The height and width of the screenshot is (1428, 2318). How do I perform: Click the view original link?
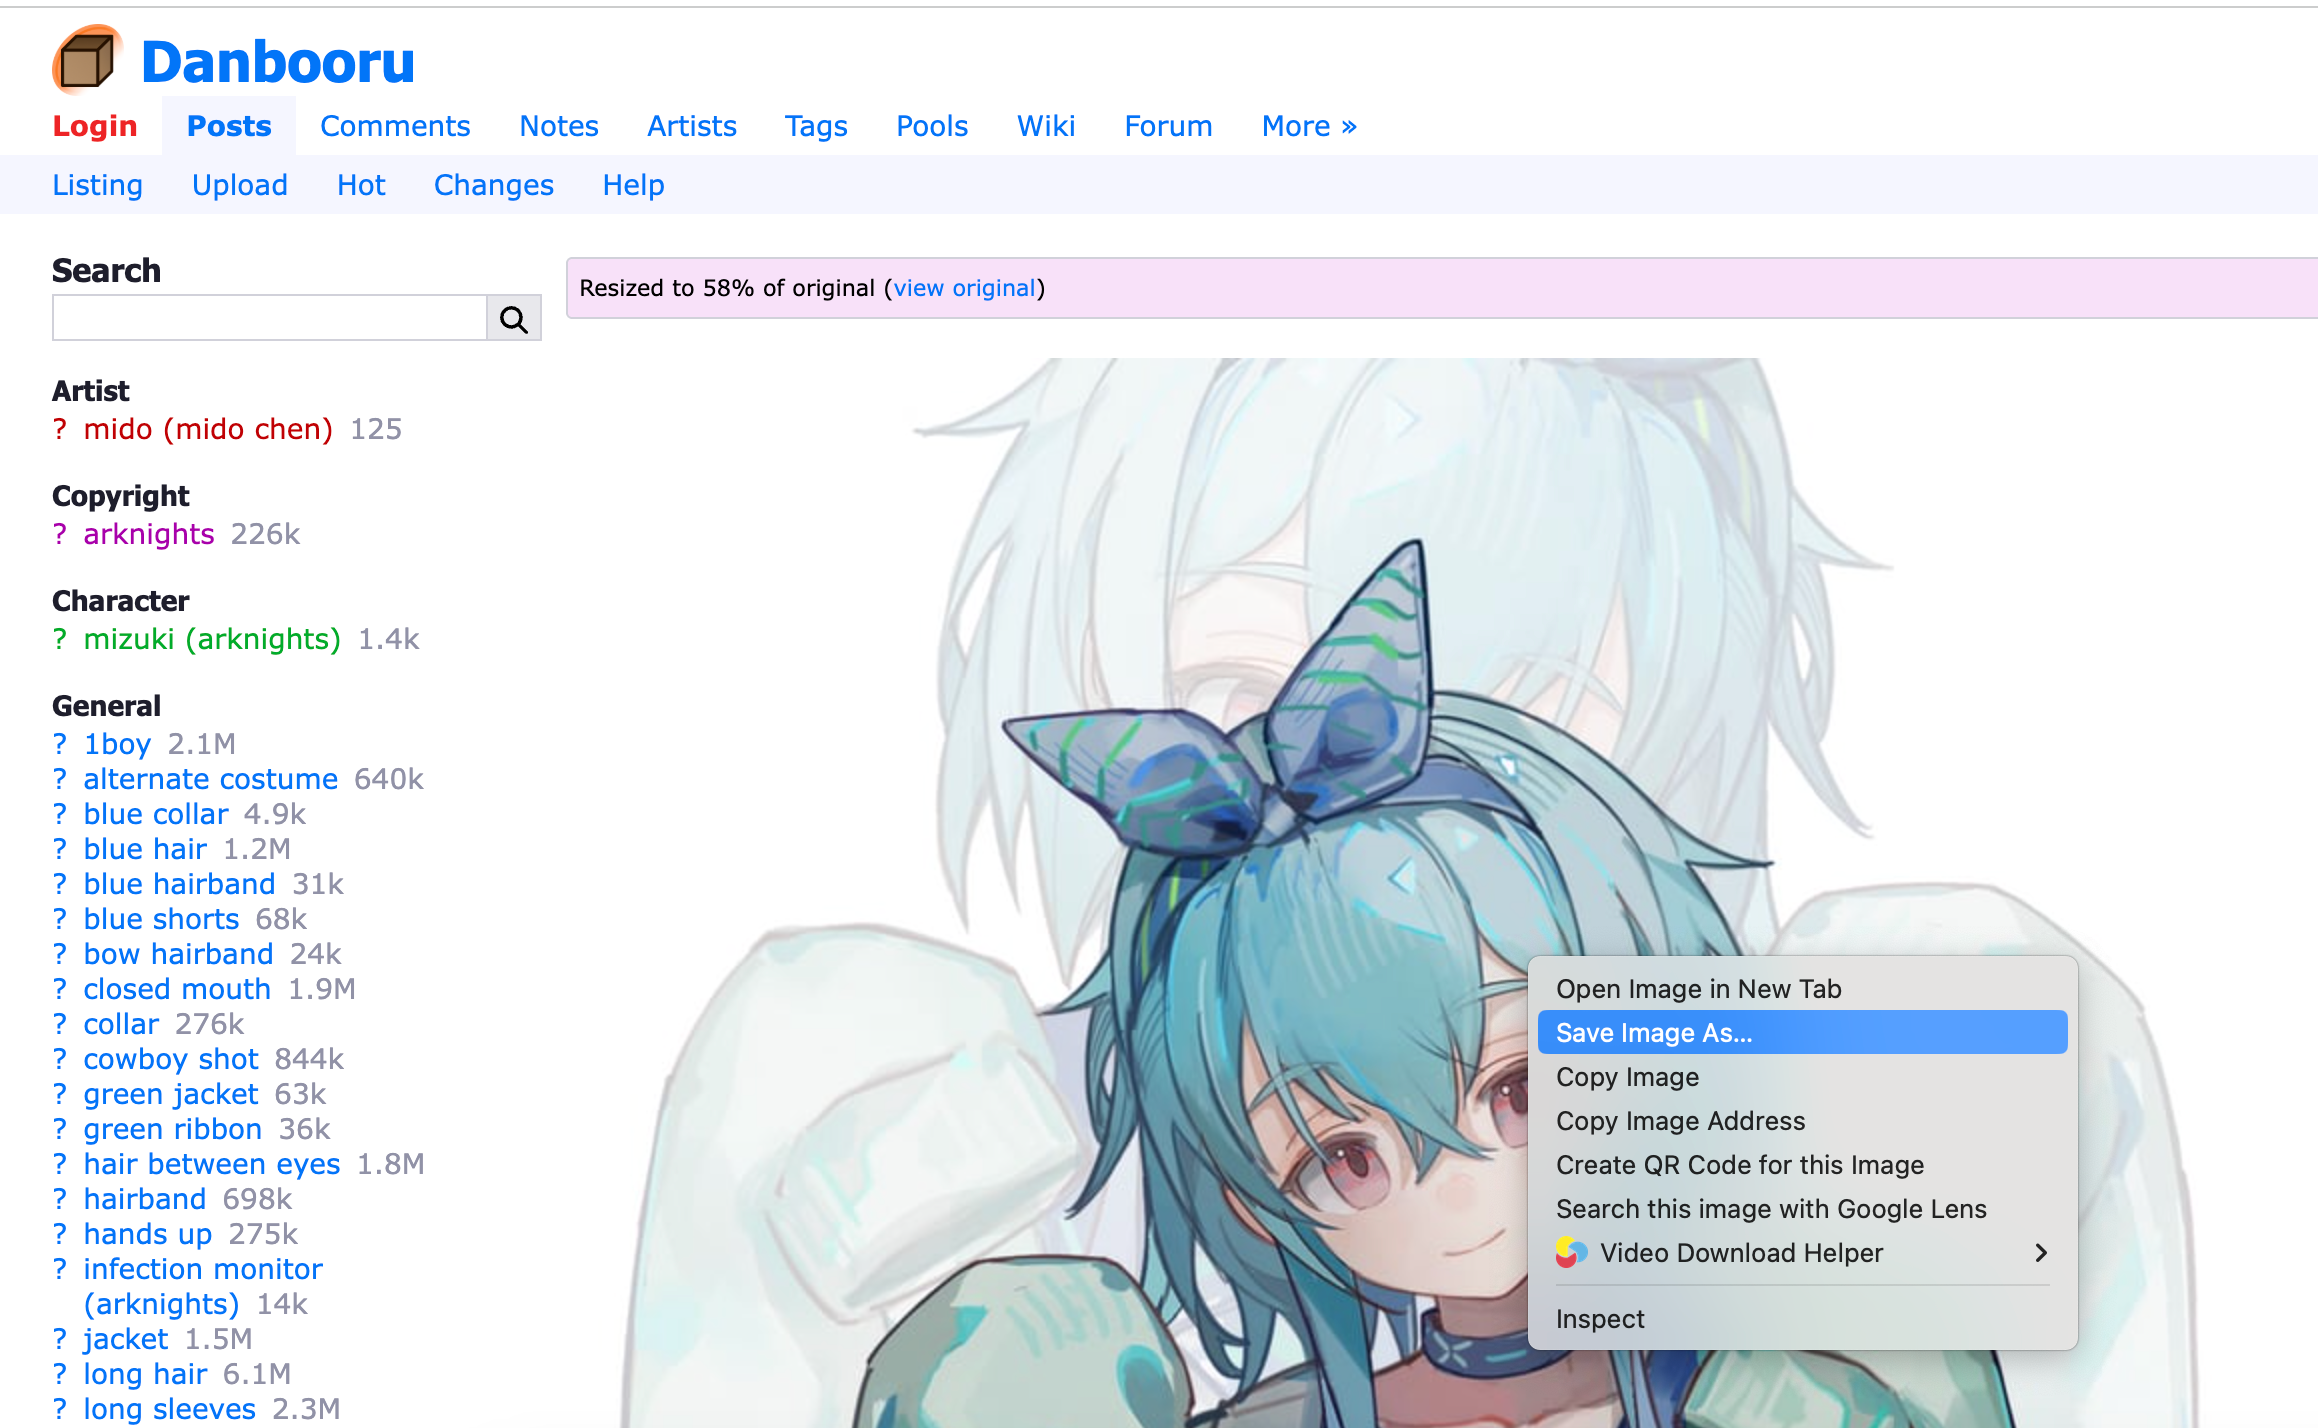pyautogui.click(x=965, y=288)
